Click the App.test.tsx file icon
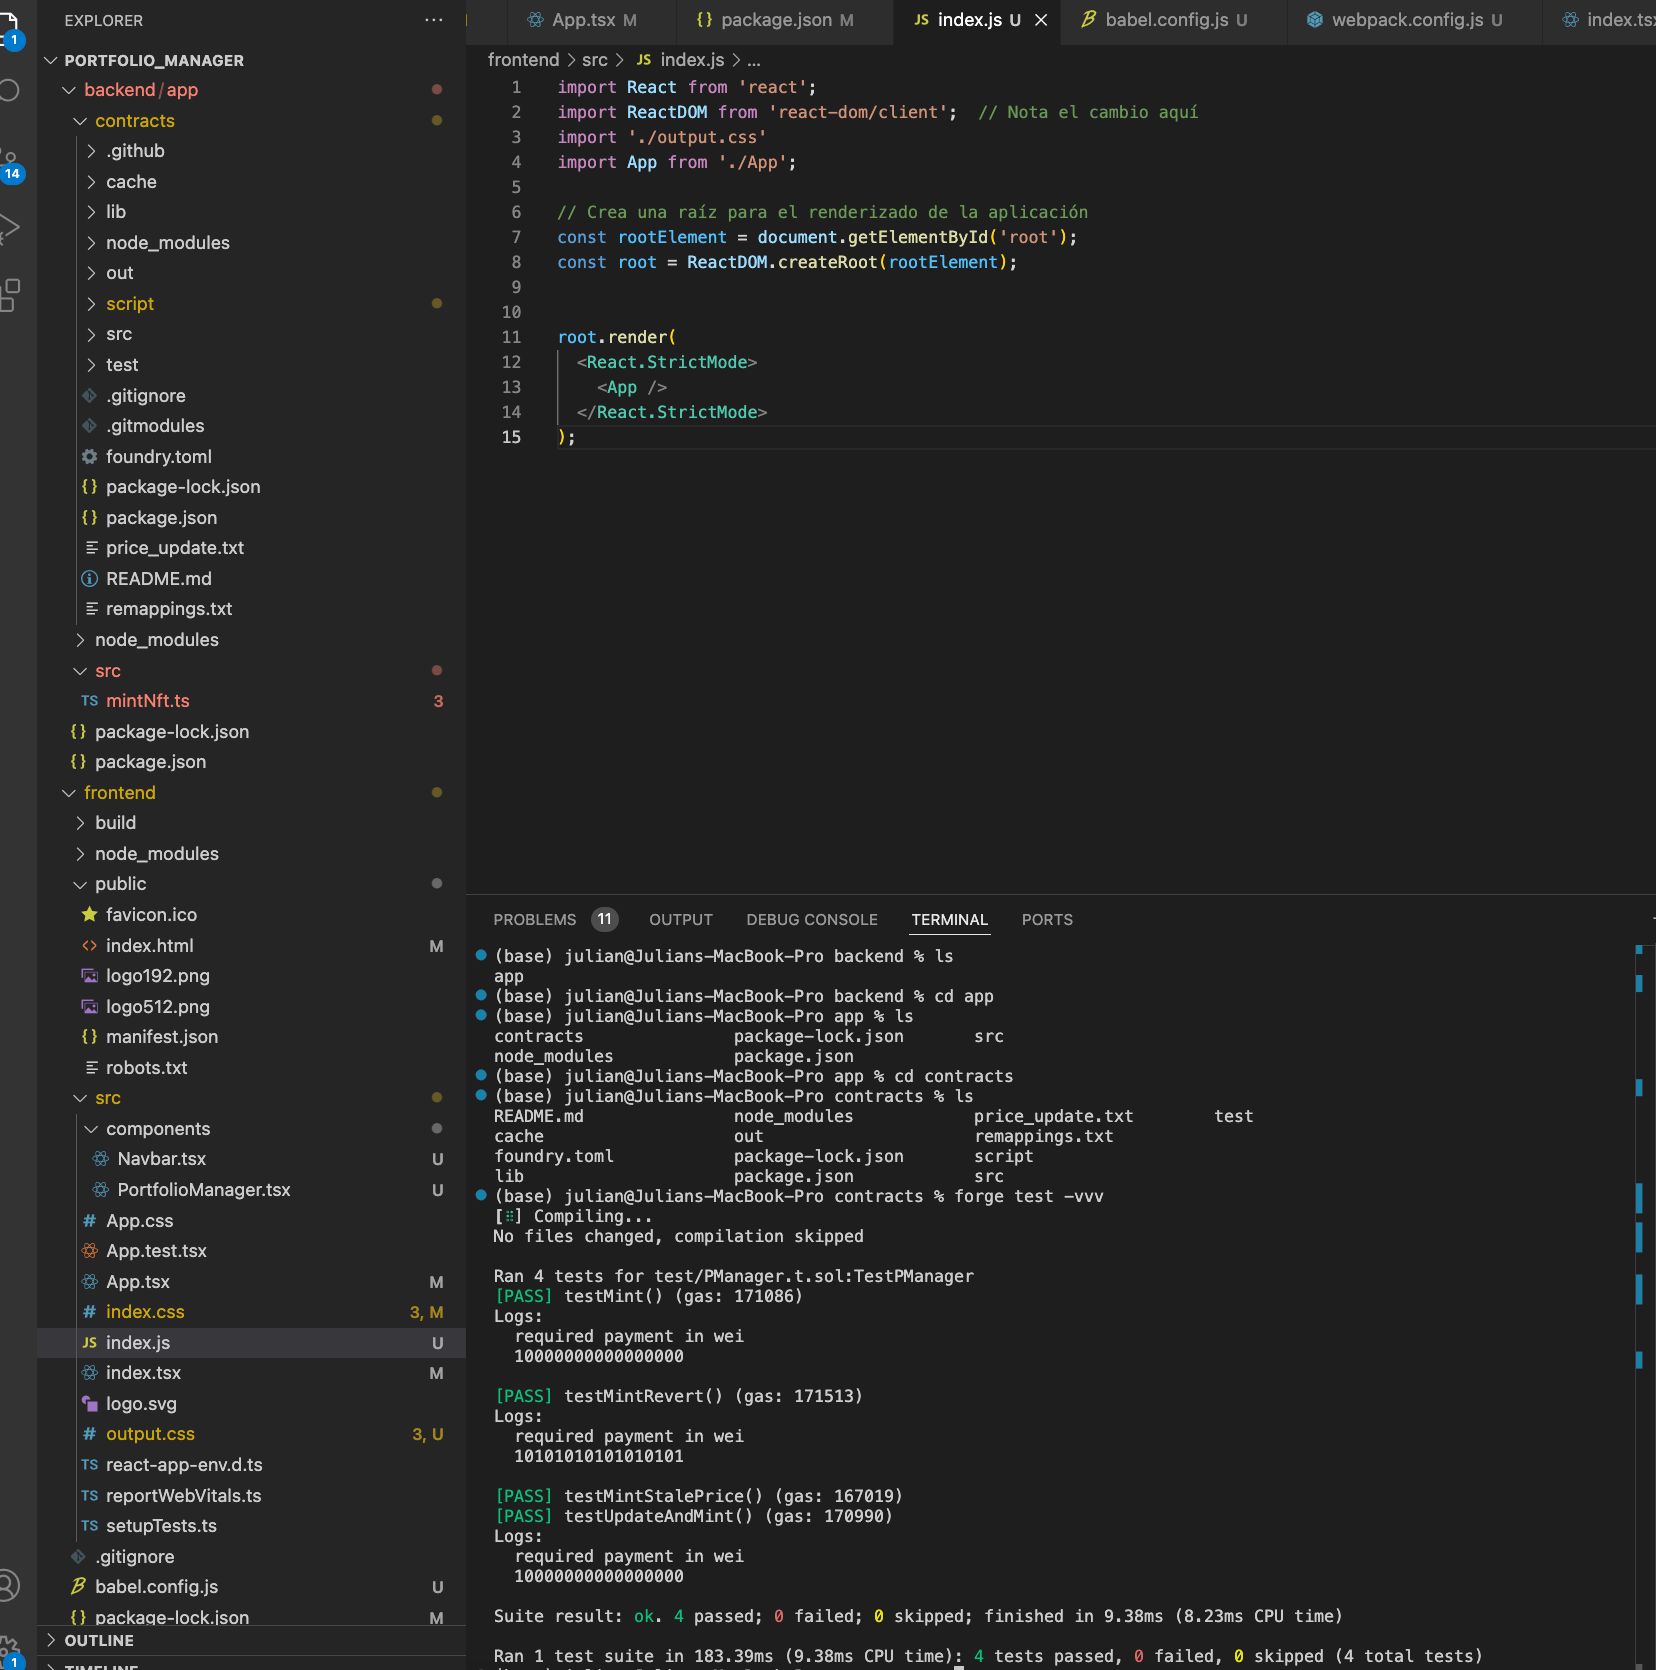The height and width of the screenshot is (1670, 1656). (x=89, y=1251)
